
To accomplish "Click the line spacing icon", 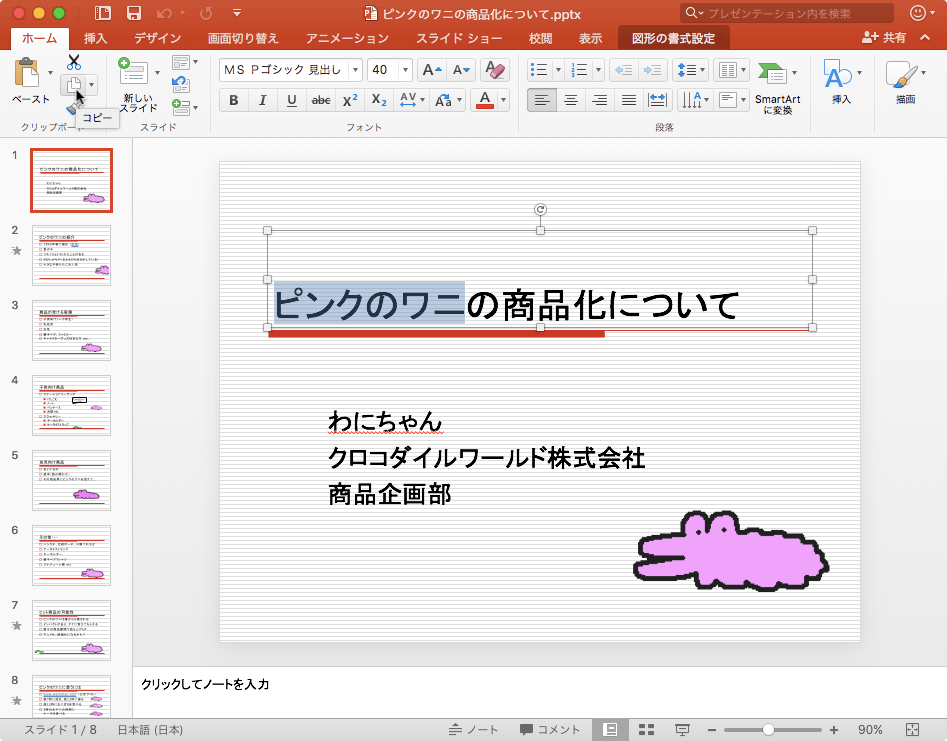I will click(x=688, y=69).
